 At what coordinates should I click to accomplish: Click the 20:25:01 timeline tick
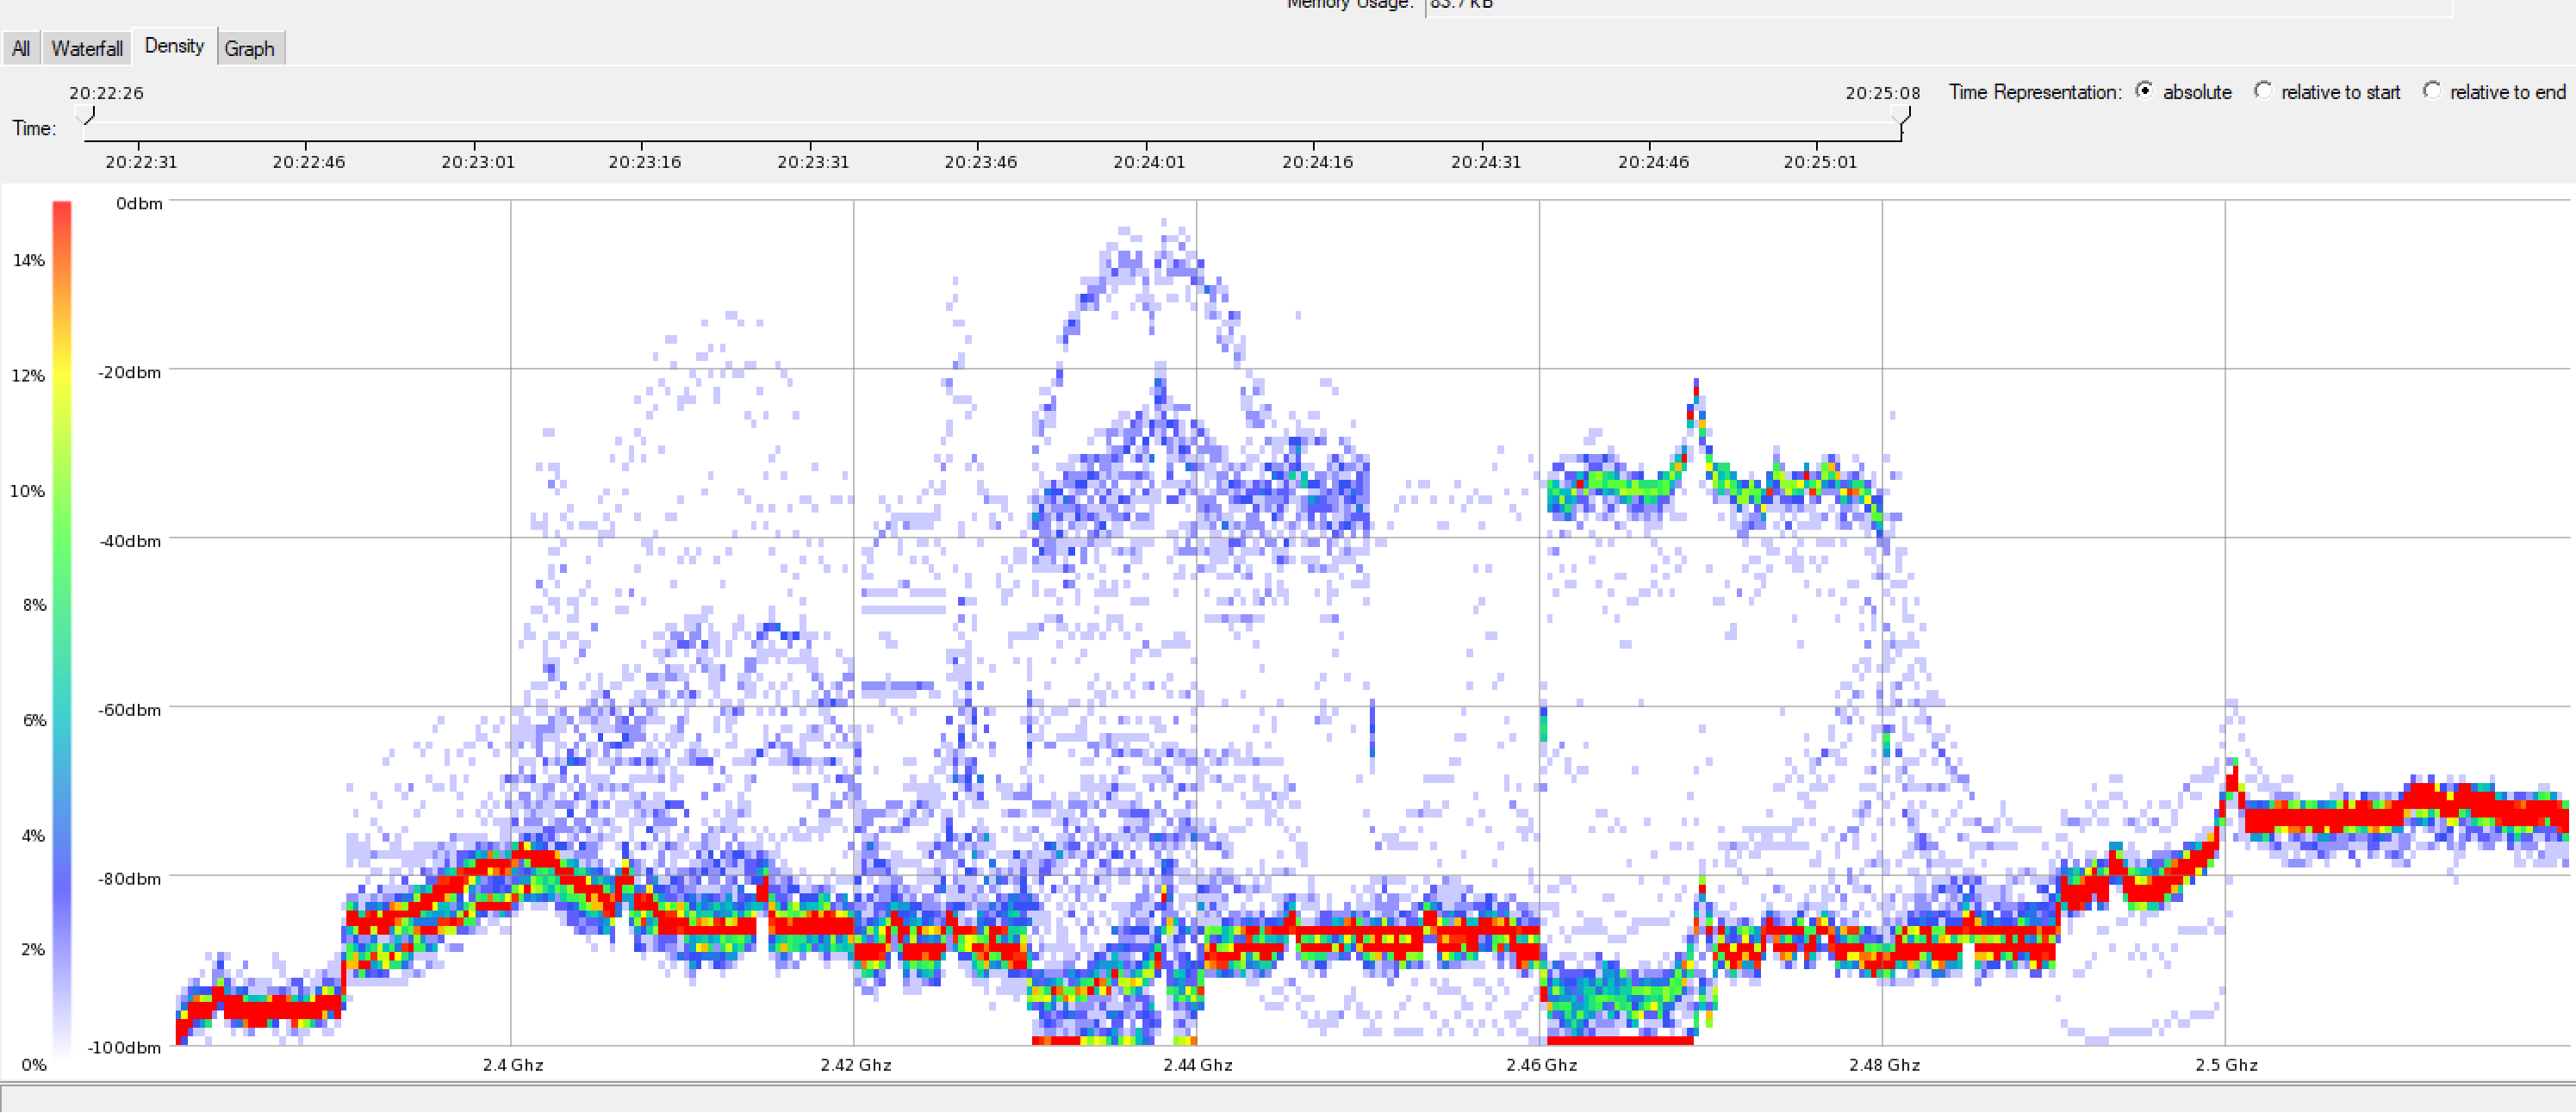1819,161
